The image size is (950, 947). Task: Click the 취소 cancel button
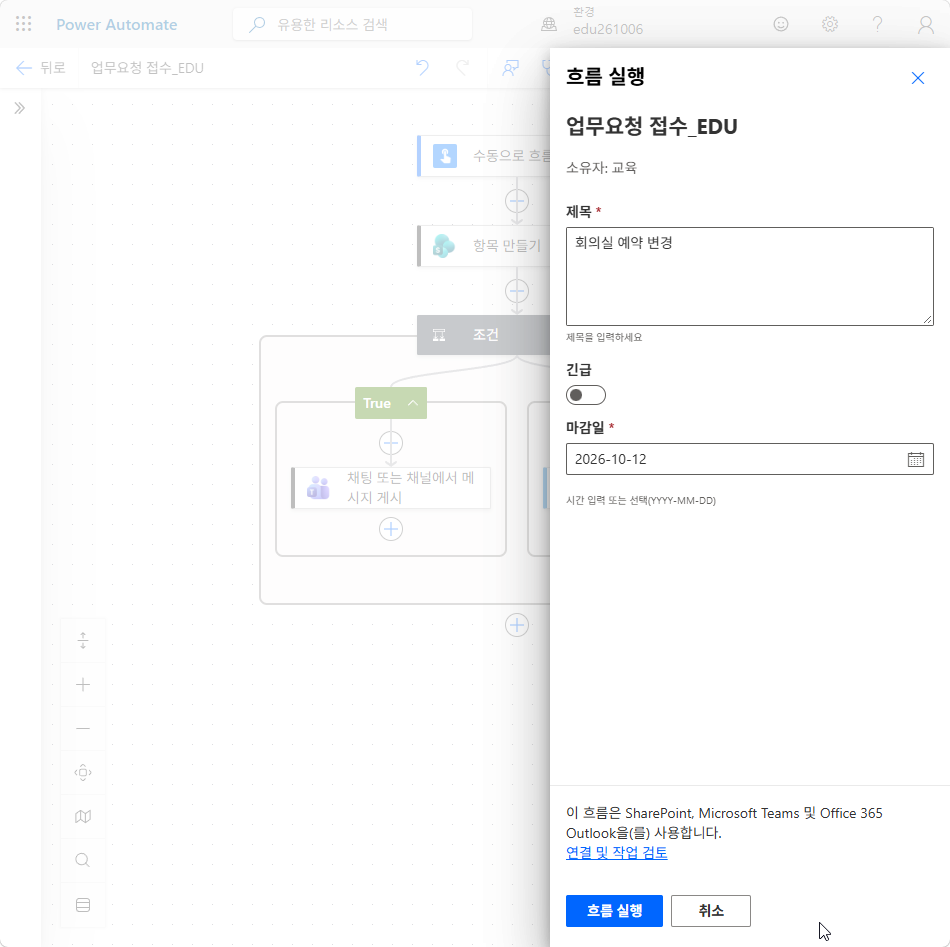point(711,911)
